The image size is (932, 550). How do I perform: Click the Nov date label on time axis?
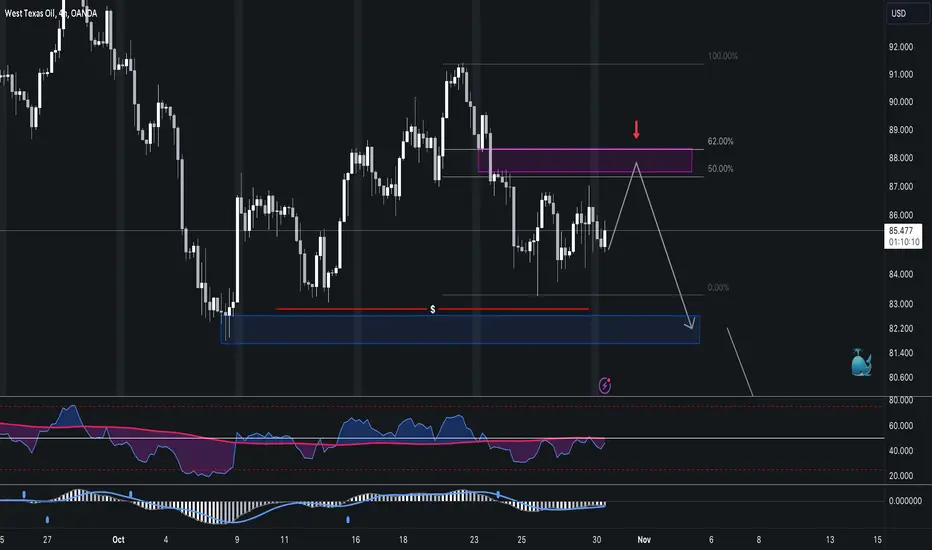(644, 540)
